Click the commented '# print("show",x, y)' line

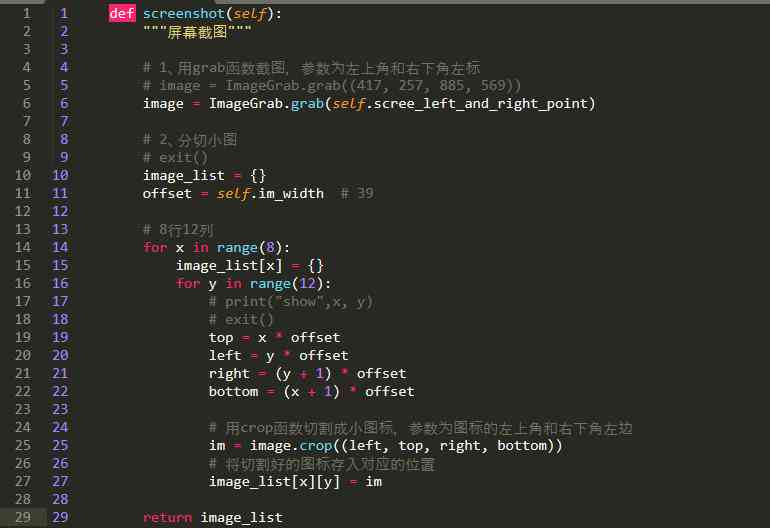291,302
